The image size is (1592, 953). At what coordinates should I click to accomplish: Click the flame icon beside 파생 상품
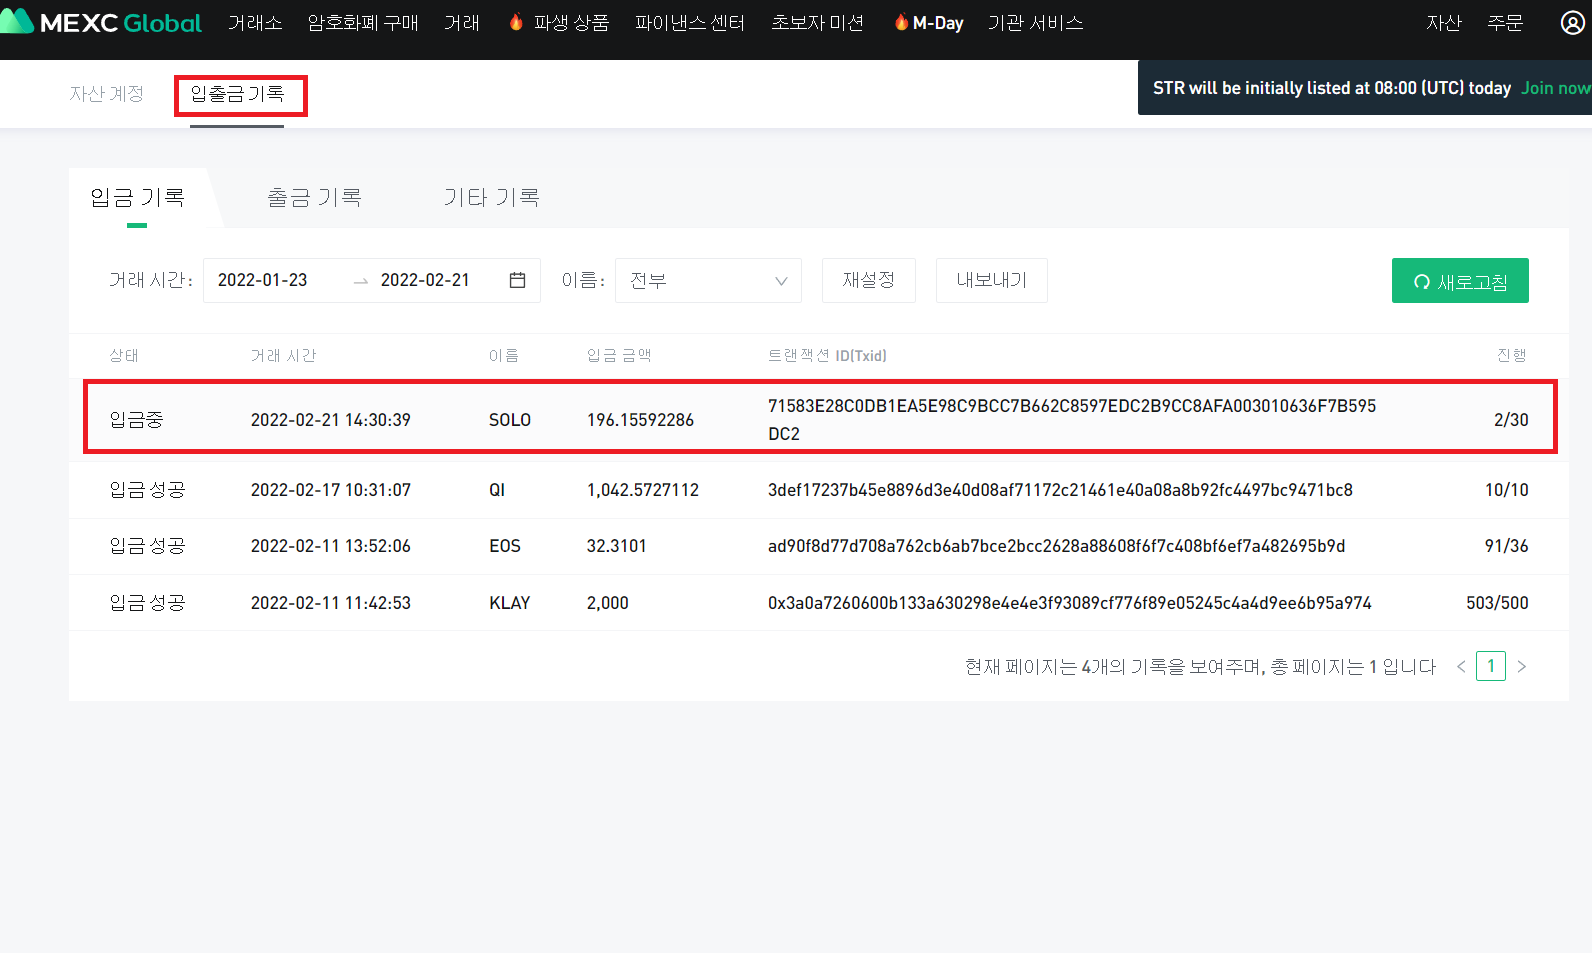tap(516, 22)
